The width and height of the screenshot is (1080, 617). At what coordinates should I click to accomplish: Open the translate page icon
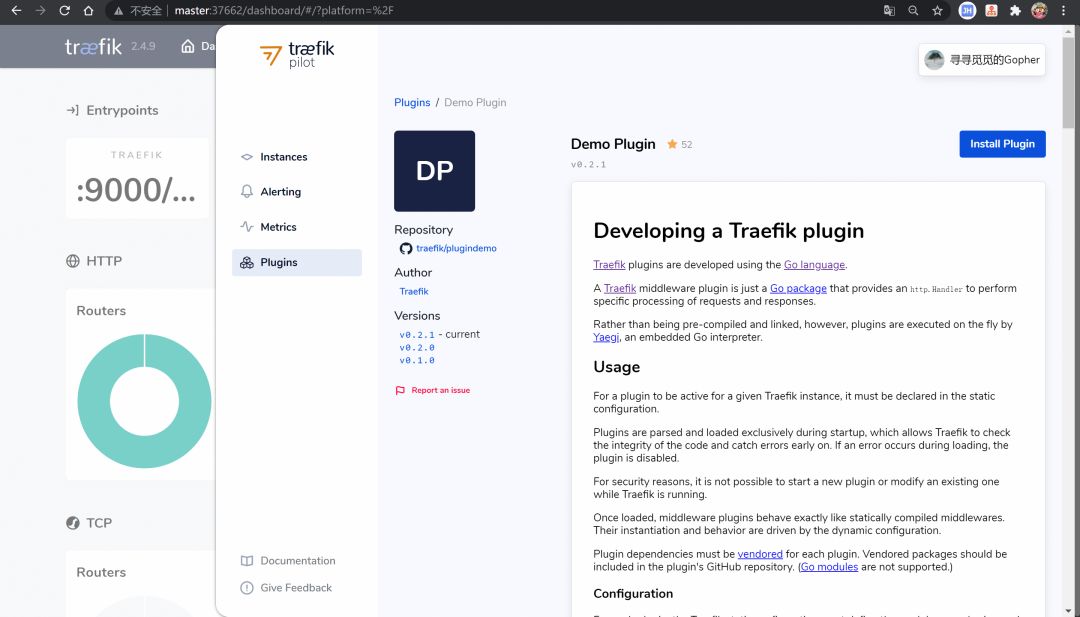[x=889, y=10]
